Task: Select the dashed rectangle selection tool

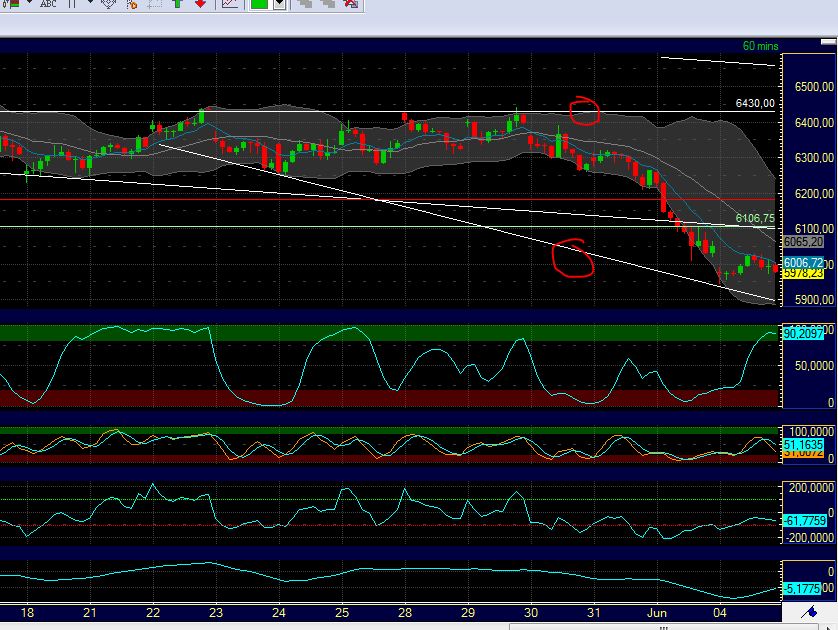Action: click(154, 4)
